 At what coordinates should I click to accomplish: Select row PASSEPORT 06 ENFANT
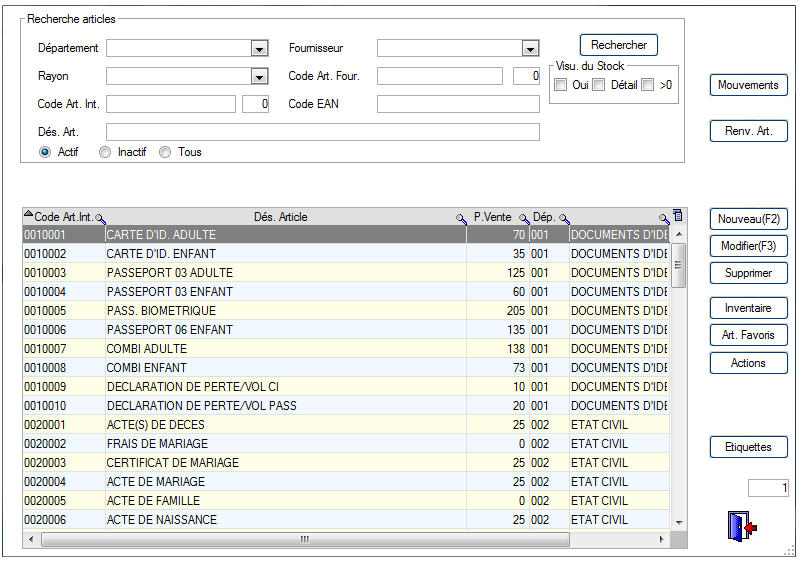[346, 329]
